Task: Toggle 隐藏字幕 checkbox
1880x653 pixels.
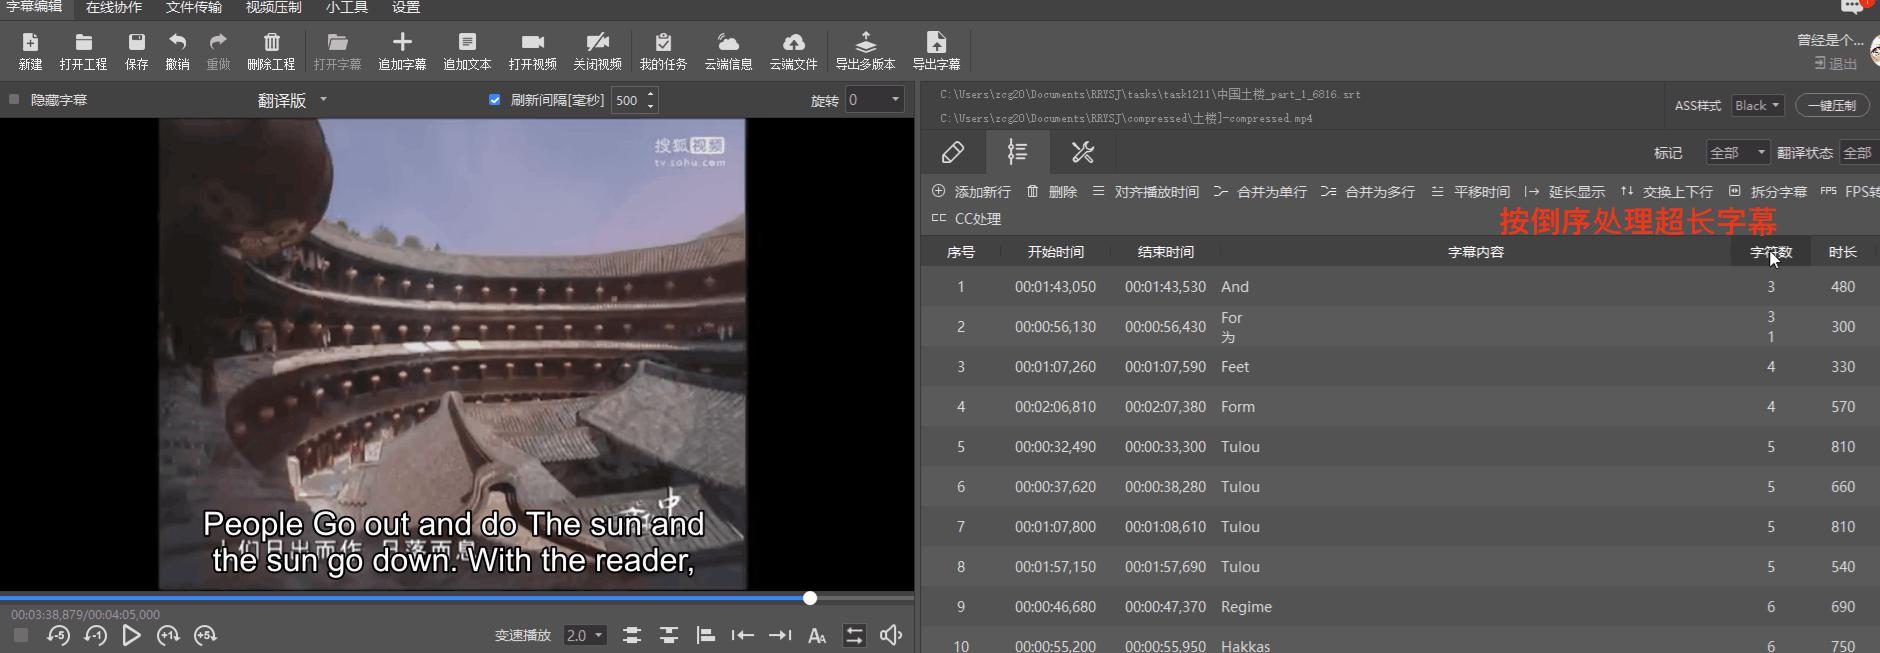Action: [x=14, y=100]
